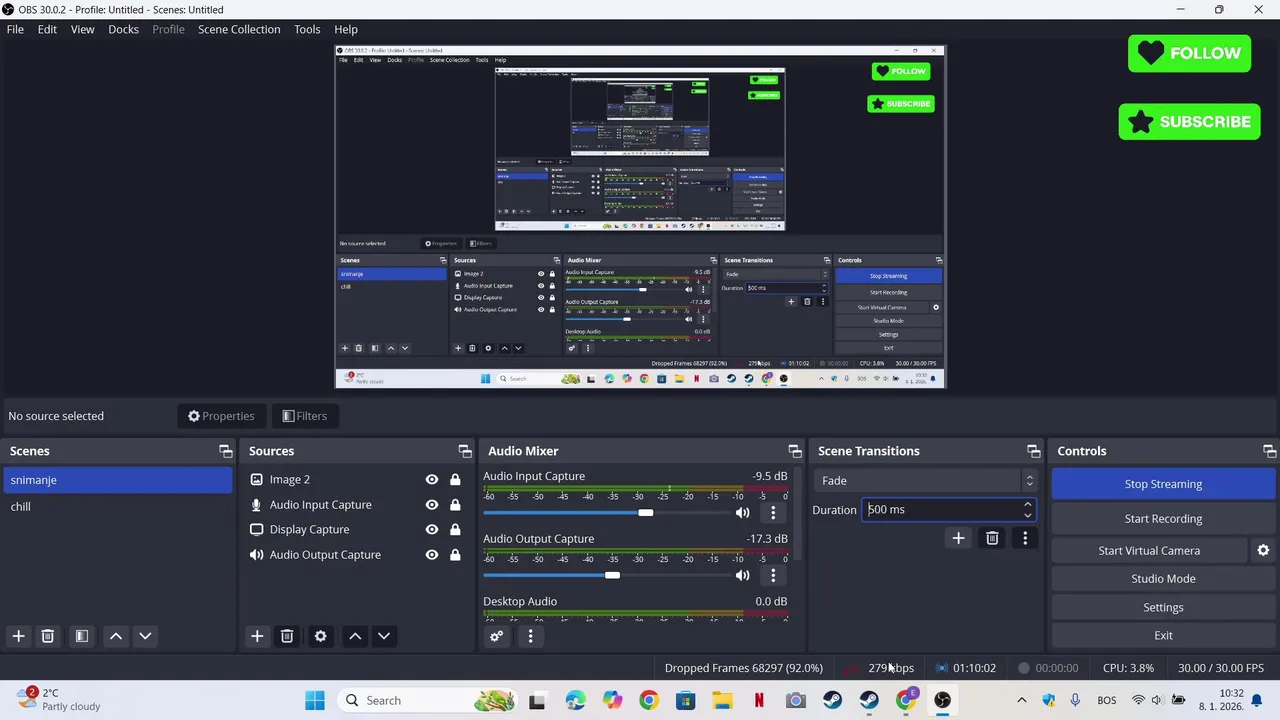Screen dimensions: 1280x720
Task: Hide the Display Capture source
Action: tap(432, 530)
